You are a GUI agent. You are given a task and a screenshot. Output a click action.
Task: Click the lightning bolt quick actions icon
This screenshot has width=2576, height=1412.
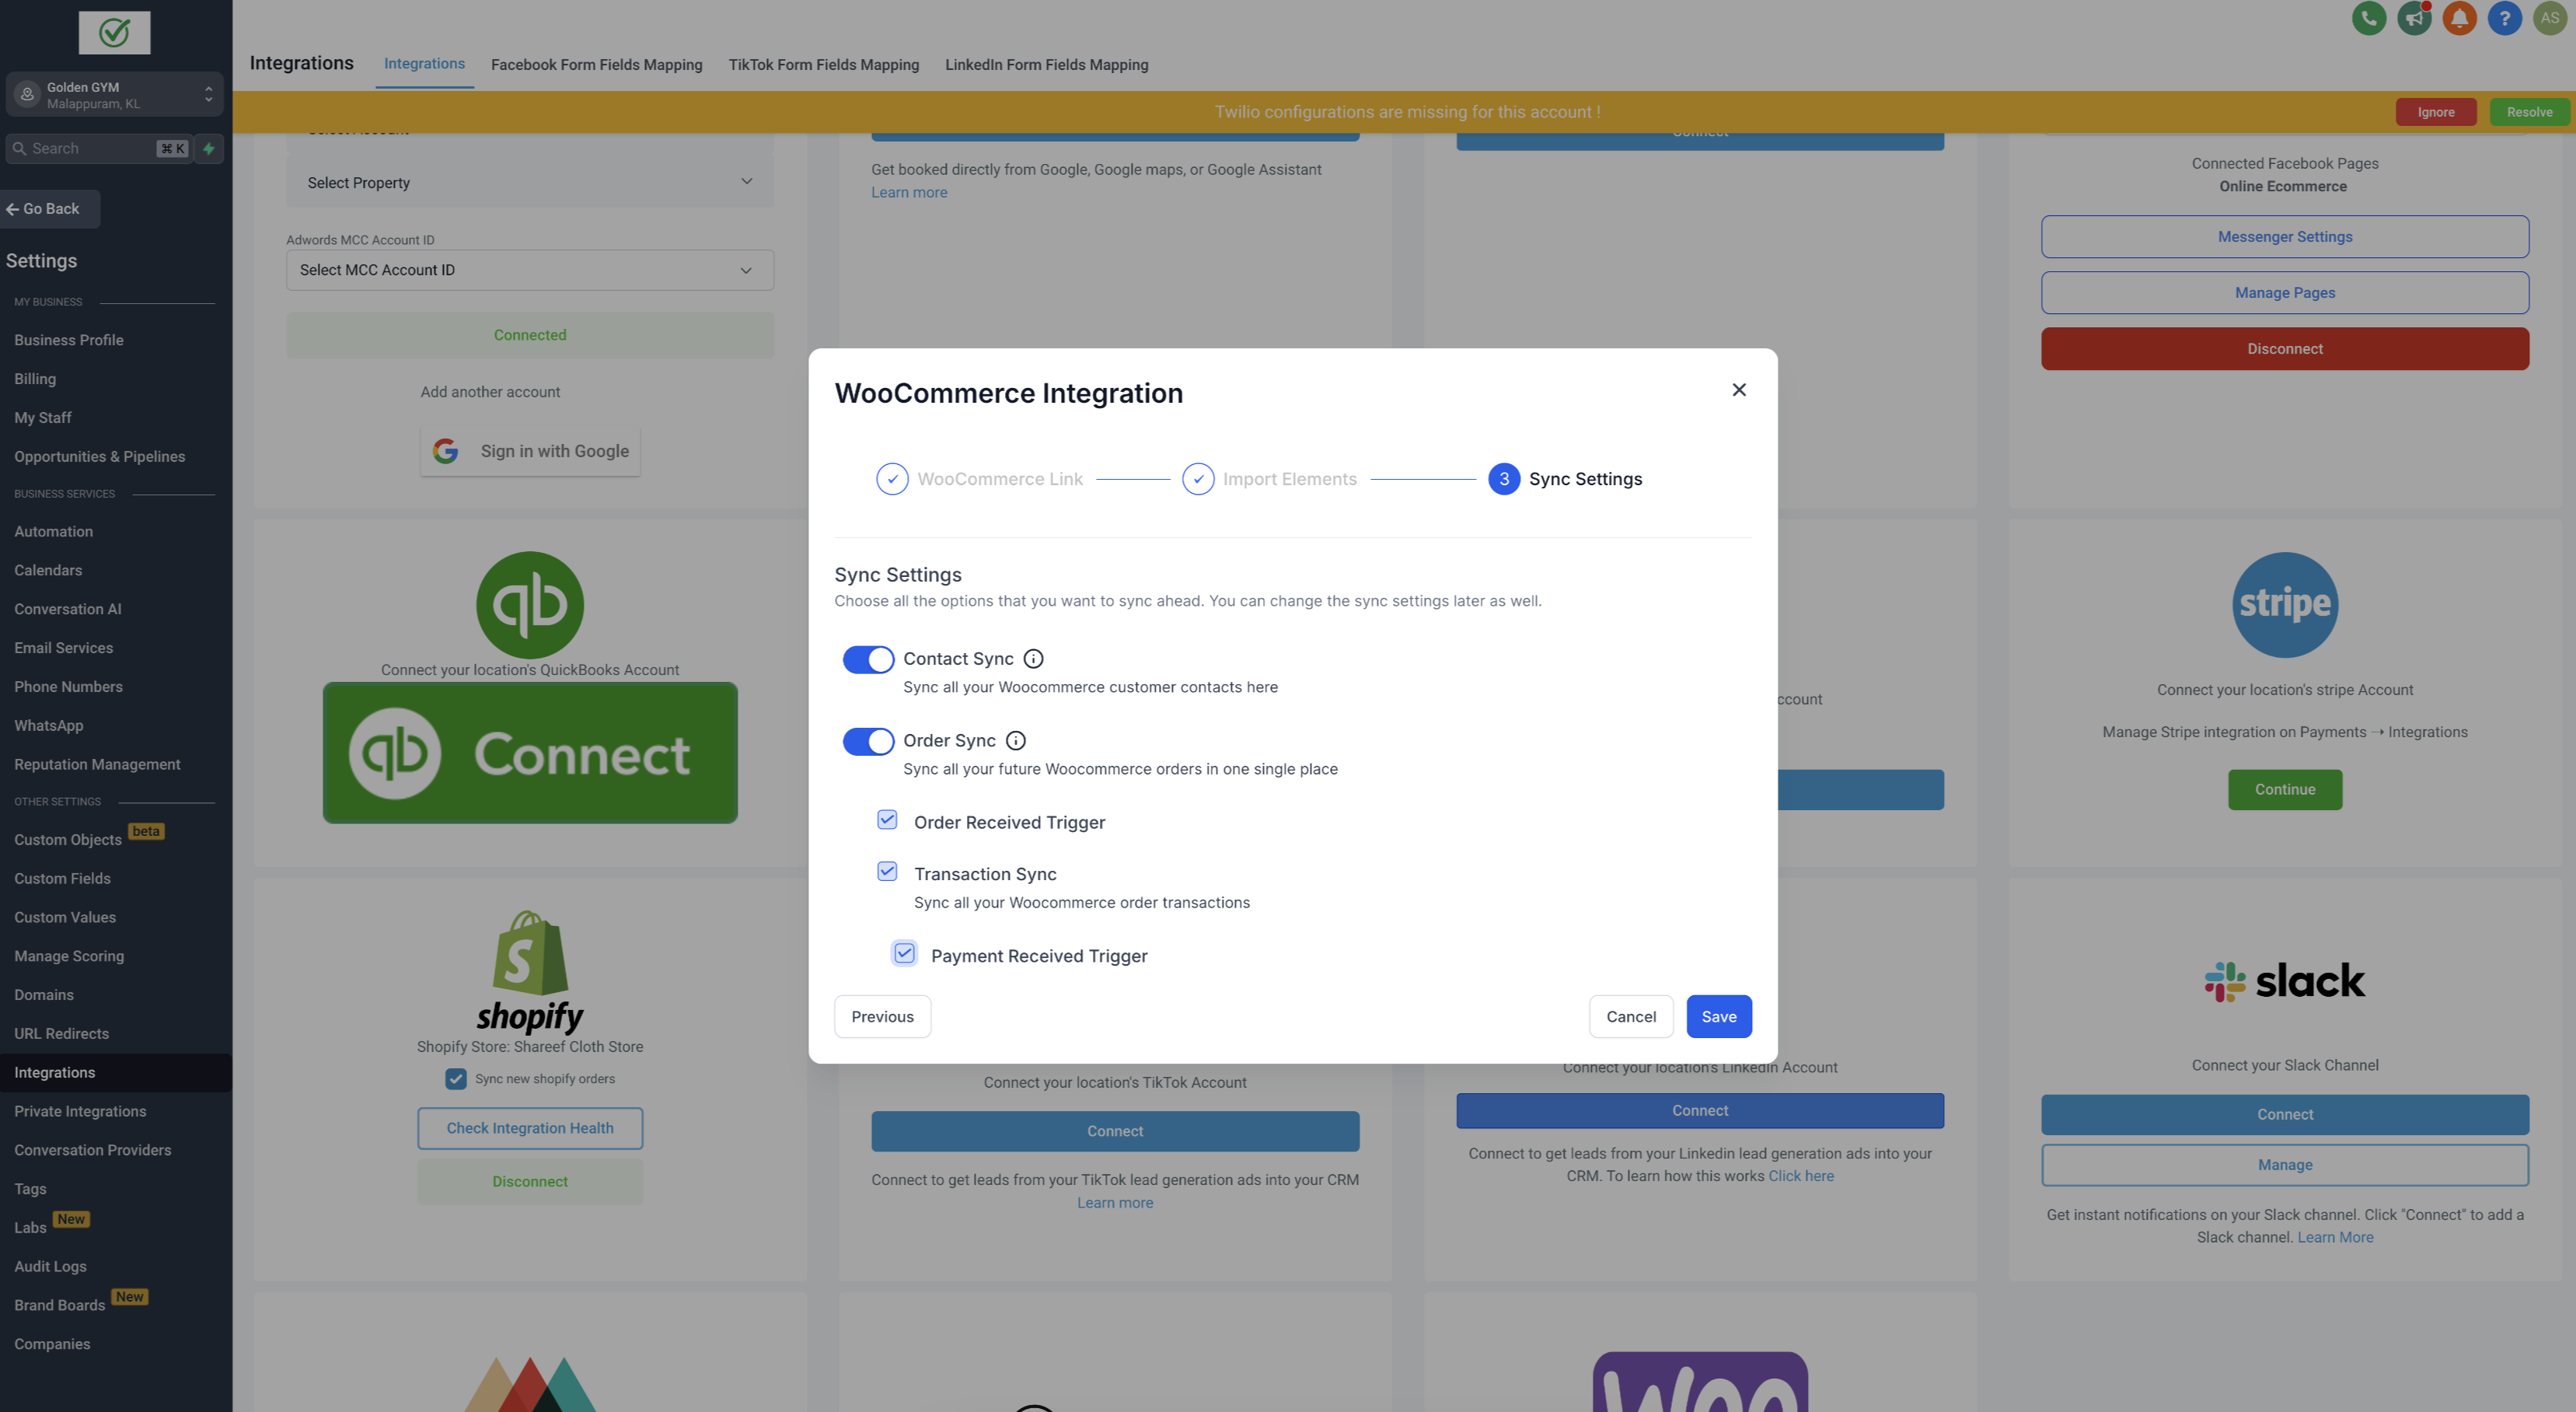(x=209, y=148)
